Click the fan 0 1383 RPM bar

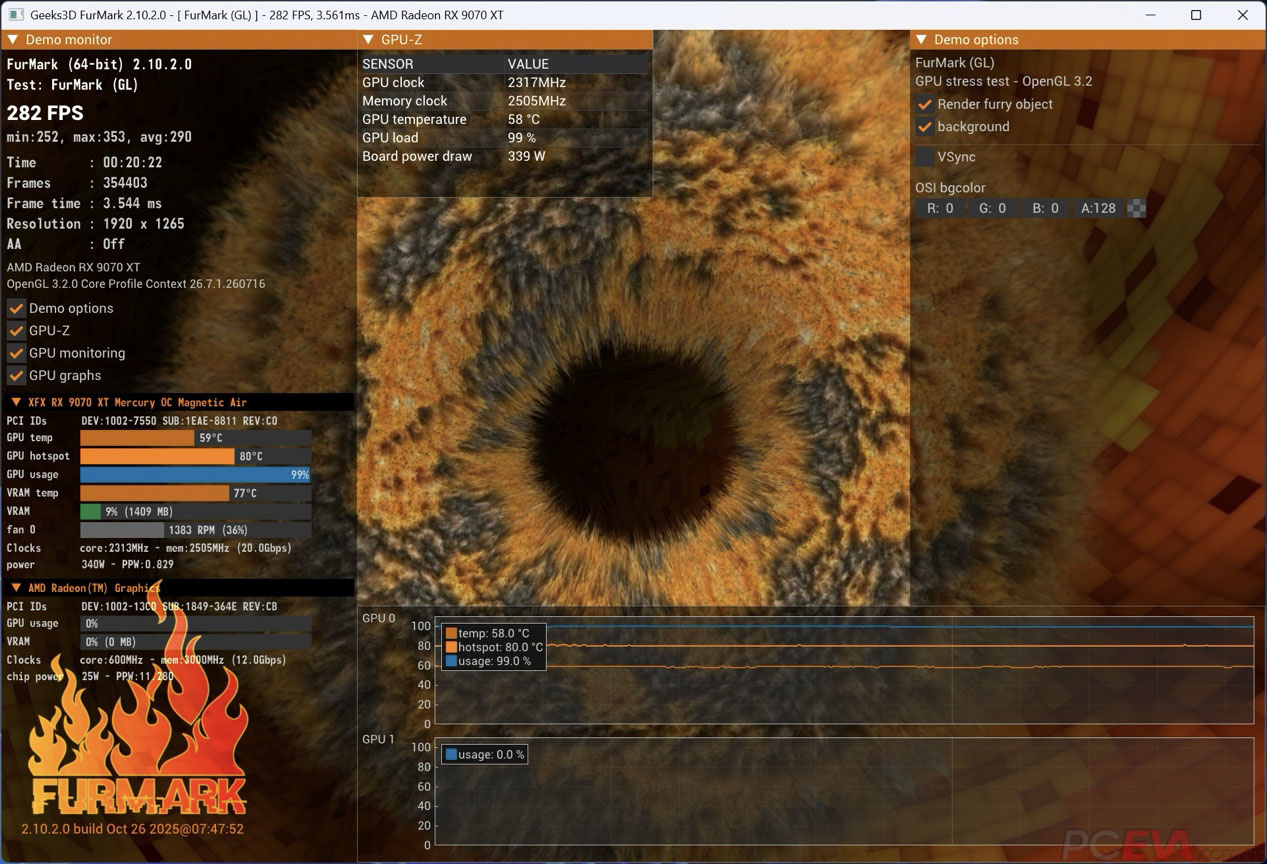195,530
